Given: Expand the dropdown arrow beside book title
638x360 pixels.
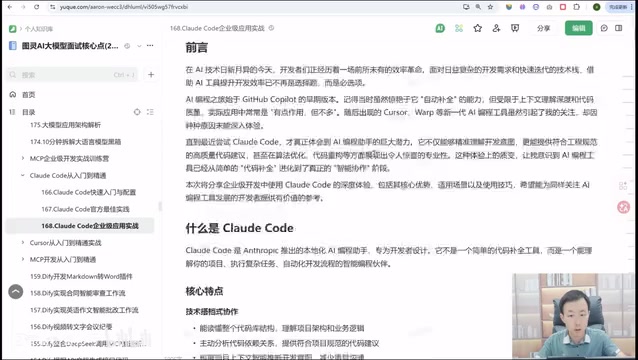Looking at the screenshot, I should [139, 46].
